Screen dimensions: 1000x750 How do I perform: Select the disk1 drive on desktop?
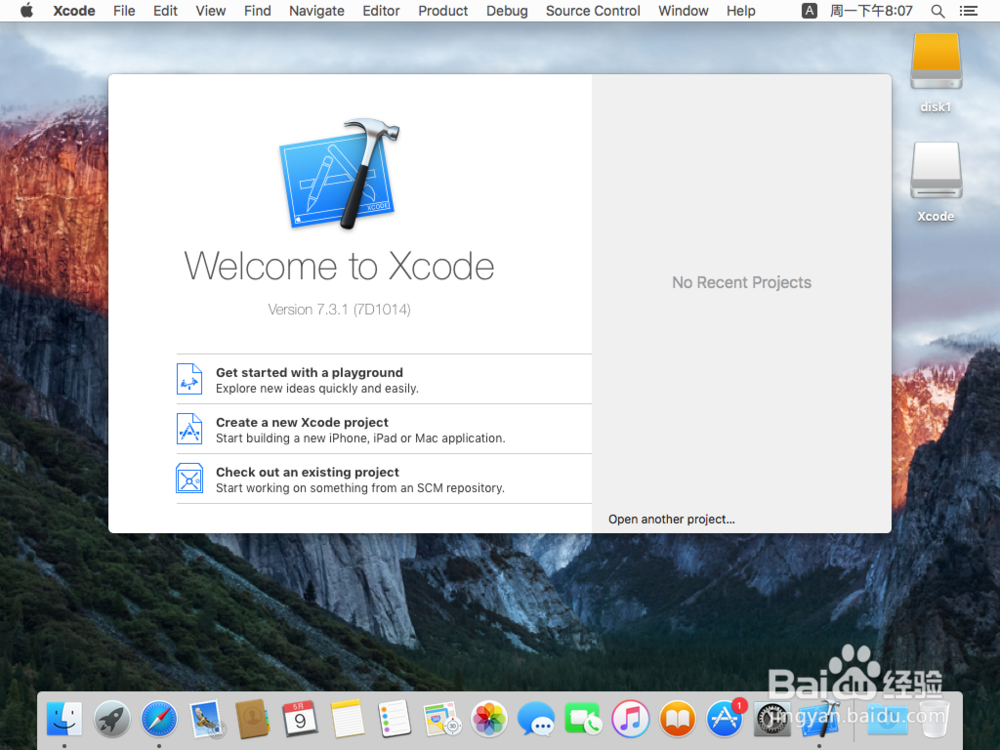pos(936,62)
